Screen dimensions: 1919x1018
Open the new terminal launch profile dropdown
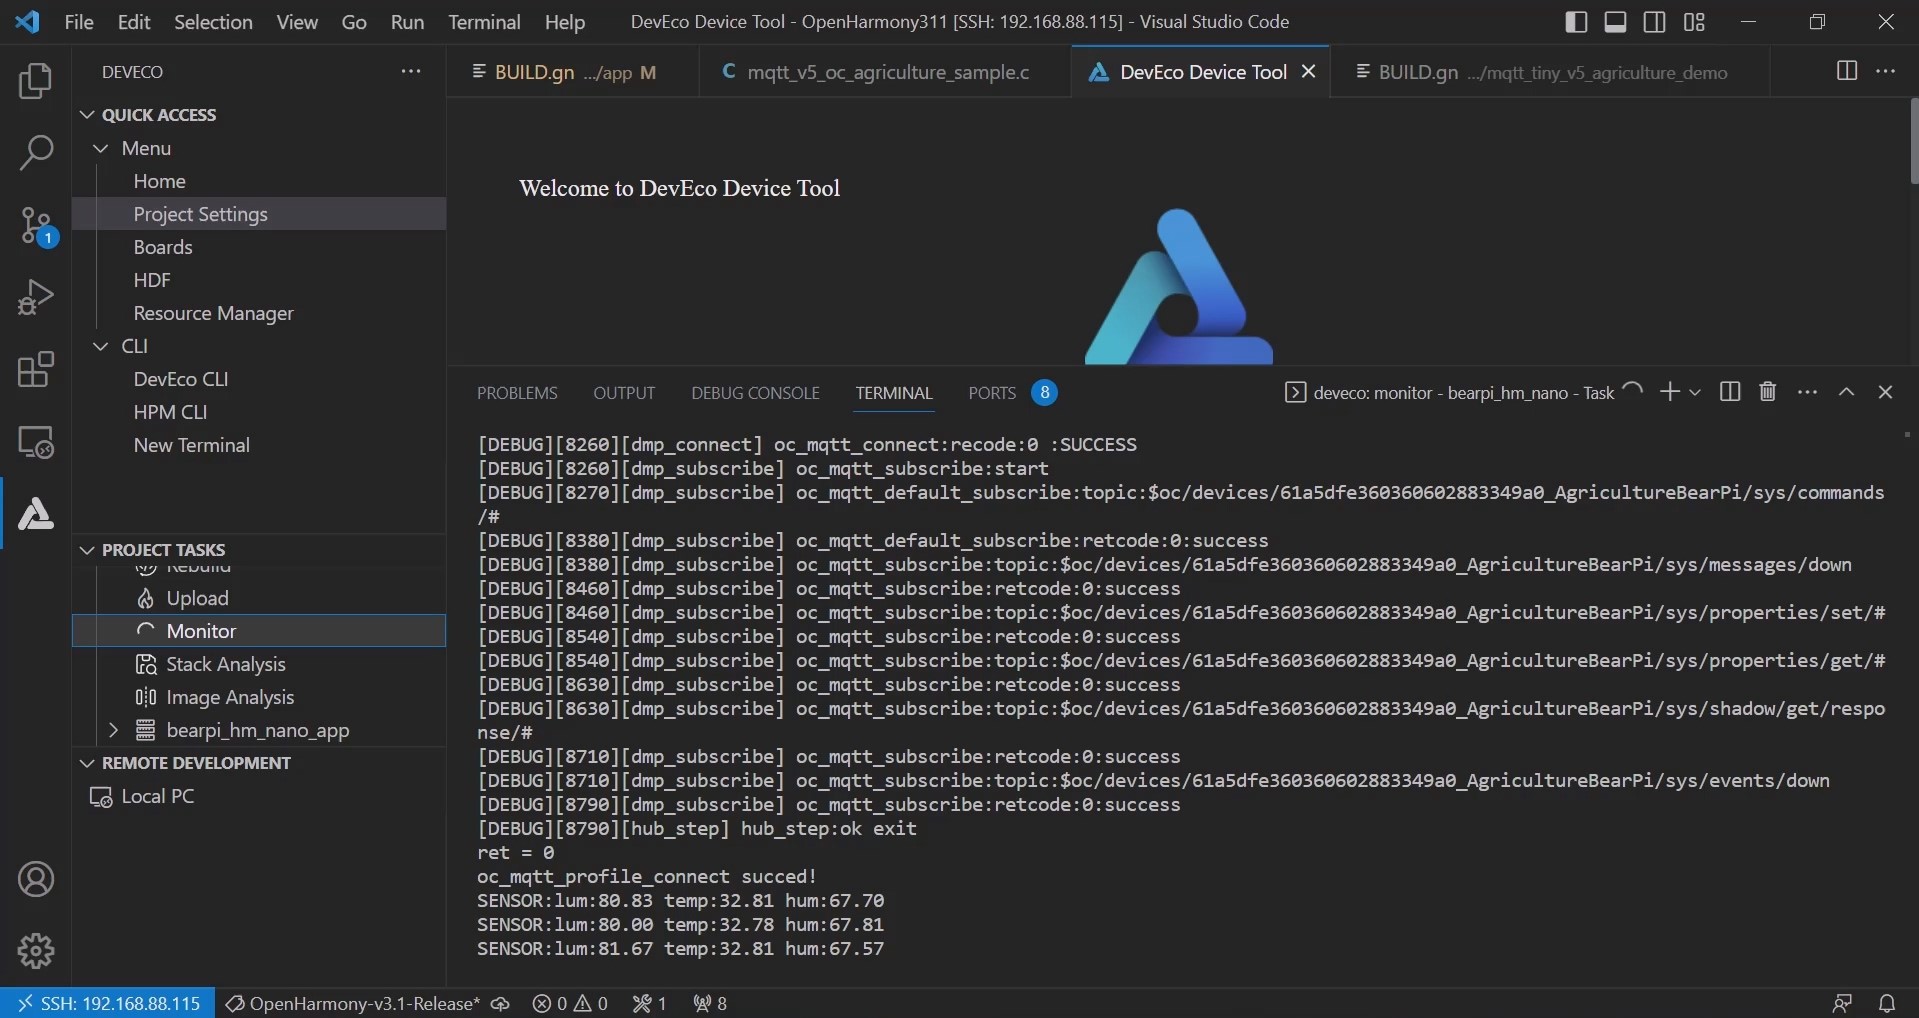coord(1695,392)
